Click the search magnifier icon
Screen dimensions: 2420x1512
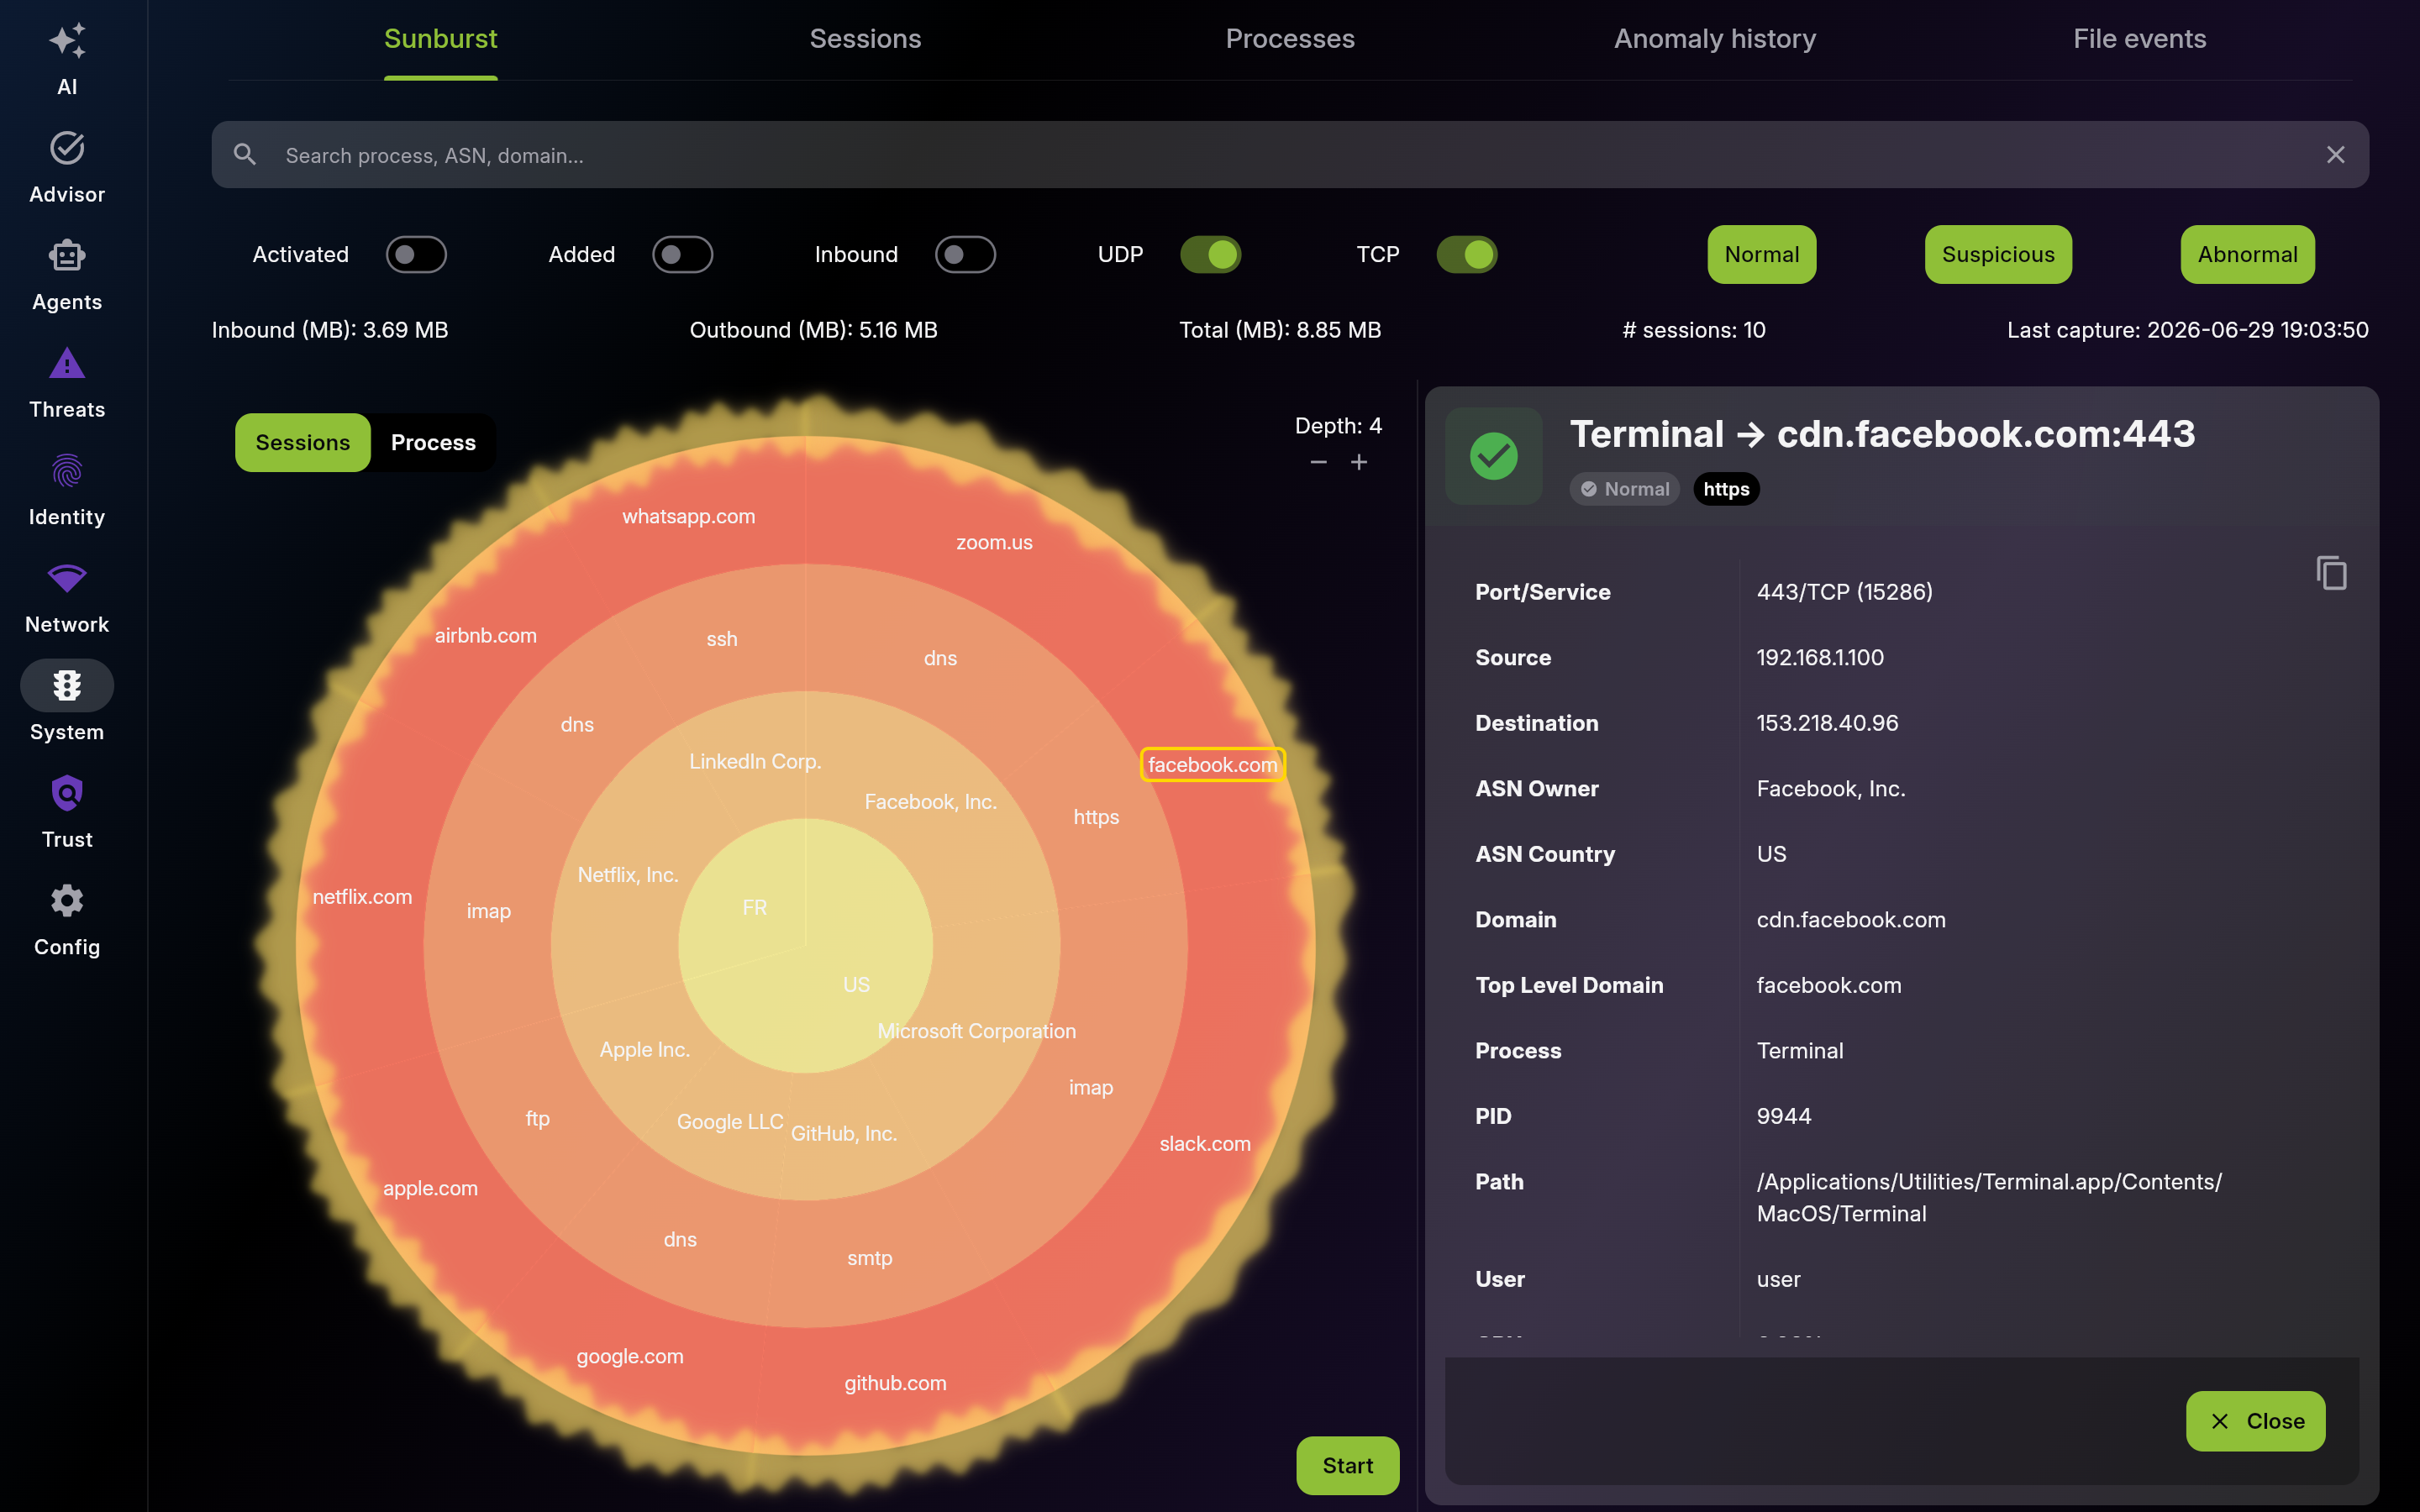pos(245,154)
